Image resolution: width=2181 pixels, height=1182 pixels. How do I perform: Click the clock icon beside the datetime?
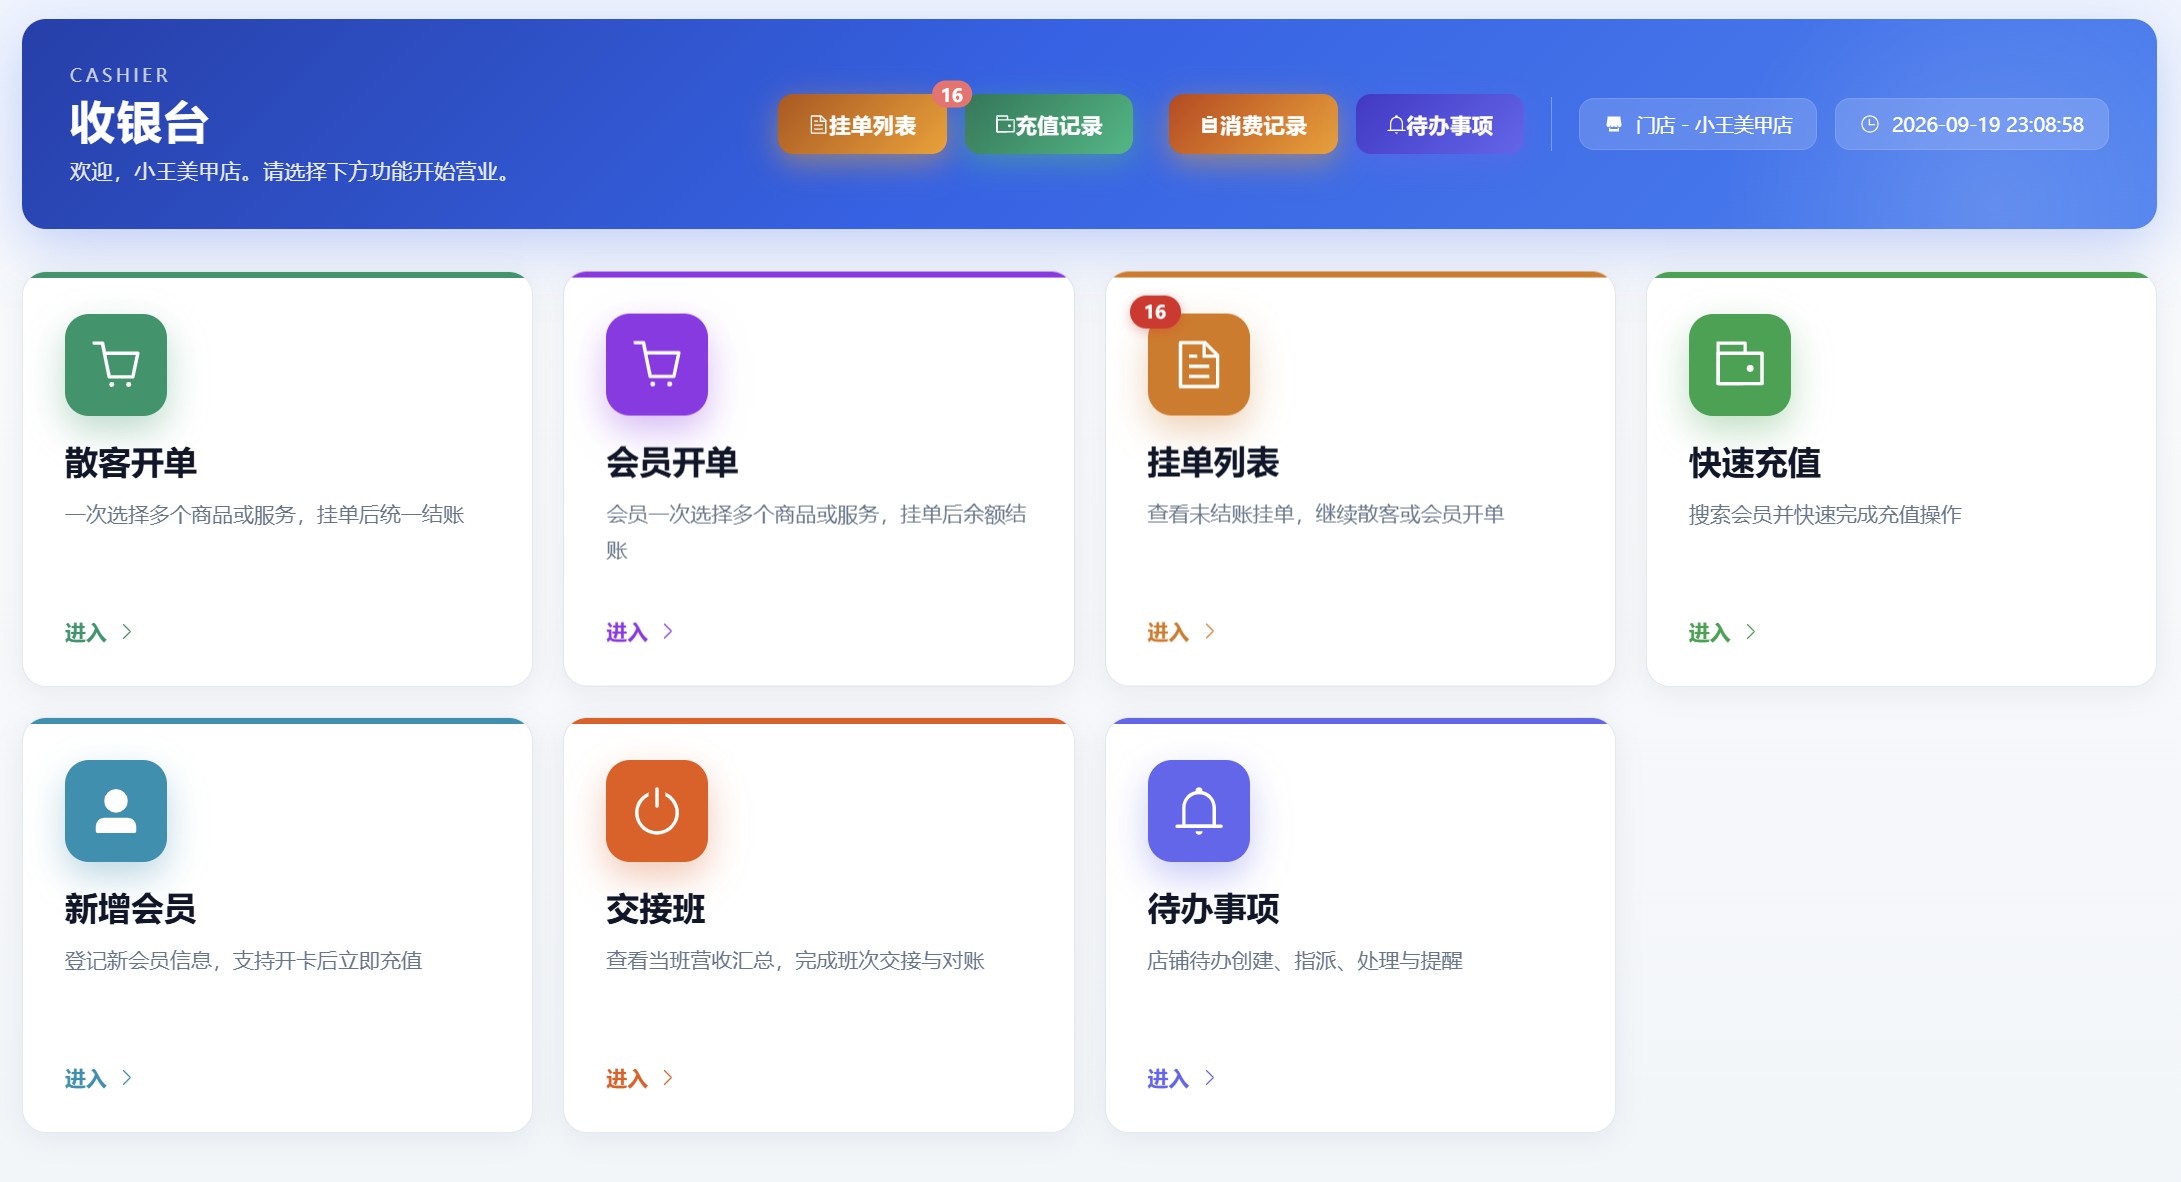tap(1869, 125)
